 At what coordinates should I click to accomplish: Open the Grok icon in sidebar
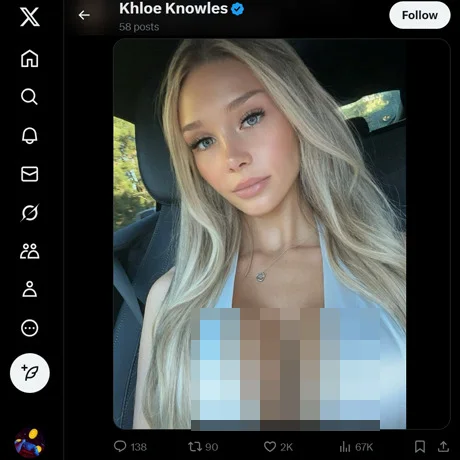pos(30,213)
